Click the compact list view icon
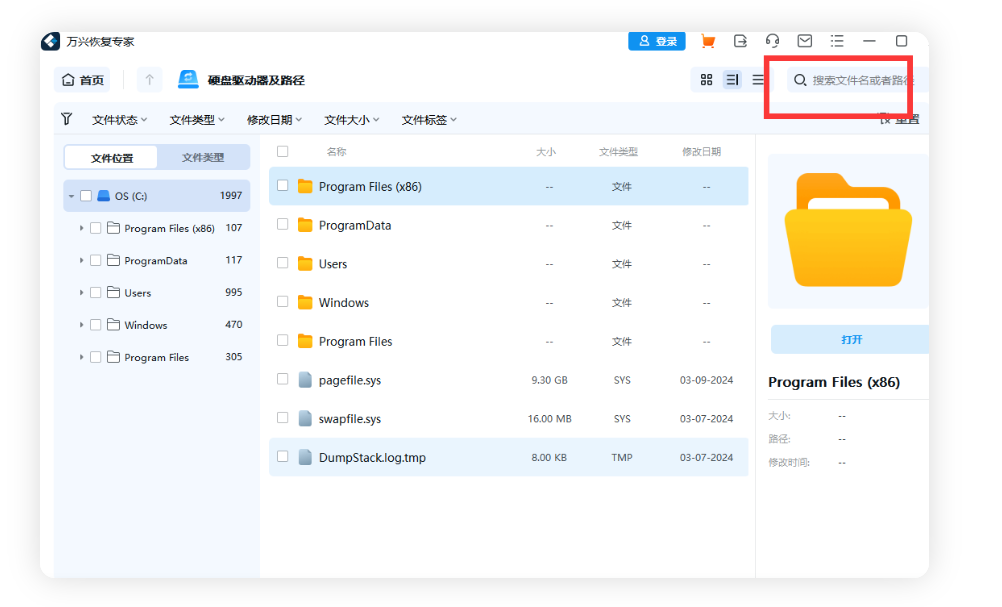 [x=759, y=79]
